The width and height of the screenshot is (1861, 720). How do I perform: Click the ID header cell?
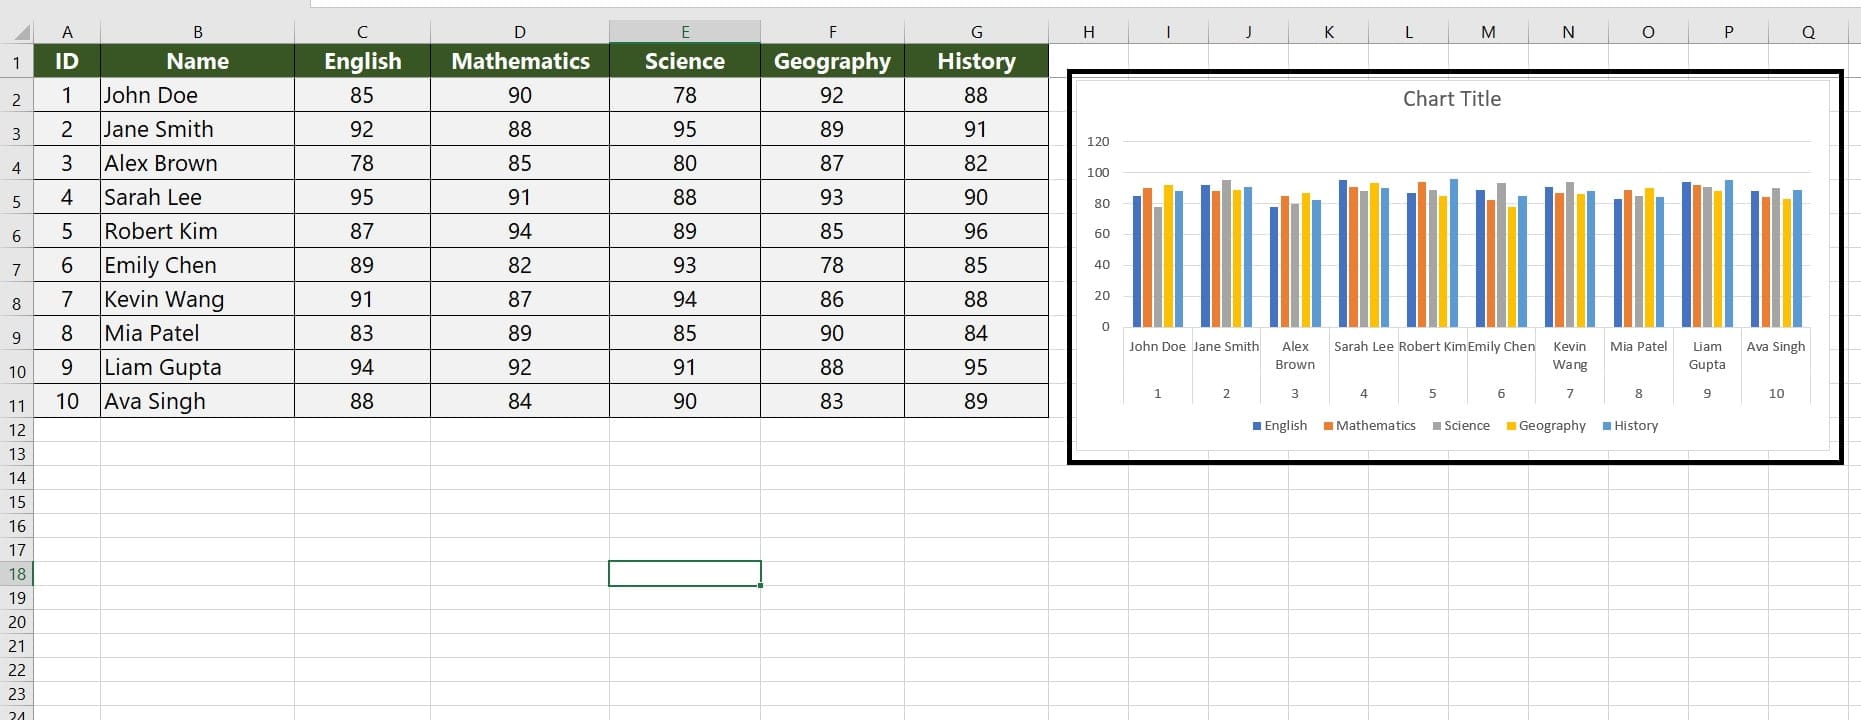click(67, 61)
